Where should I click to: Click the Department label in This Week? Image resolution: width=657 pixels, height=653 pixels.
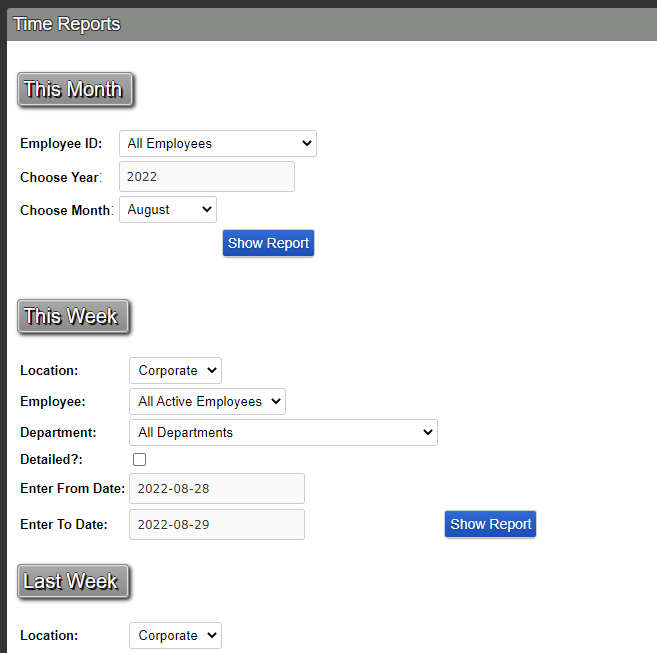[x=58, y=433]
